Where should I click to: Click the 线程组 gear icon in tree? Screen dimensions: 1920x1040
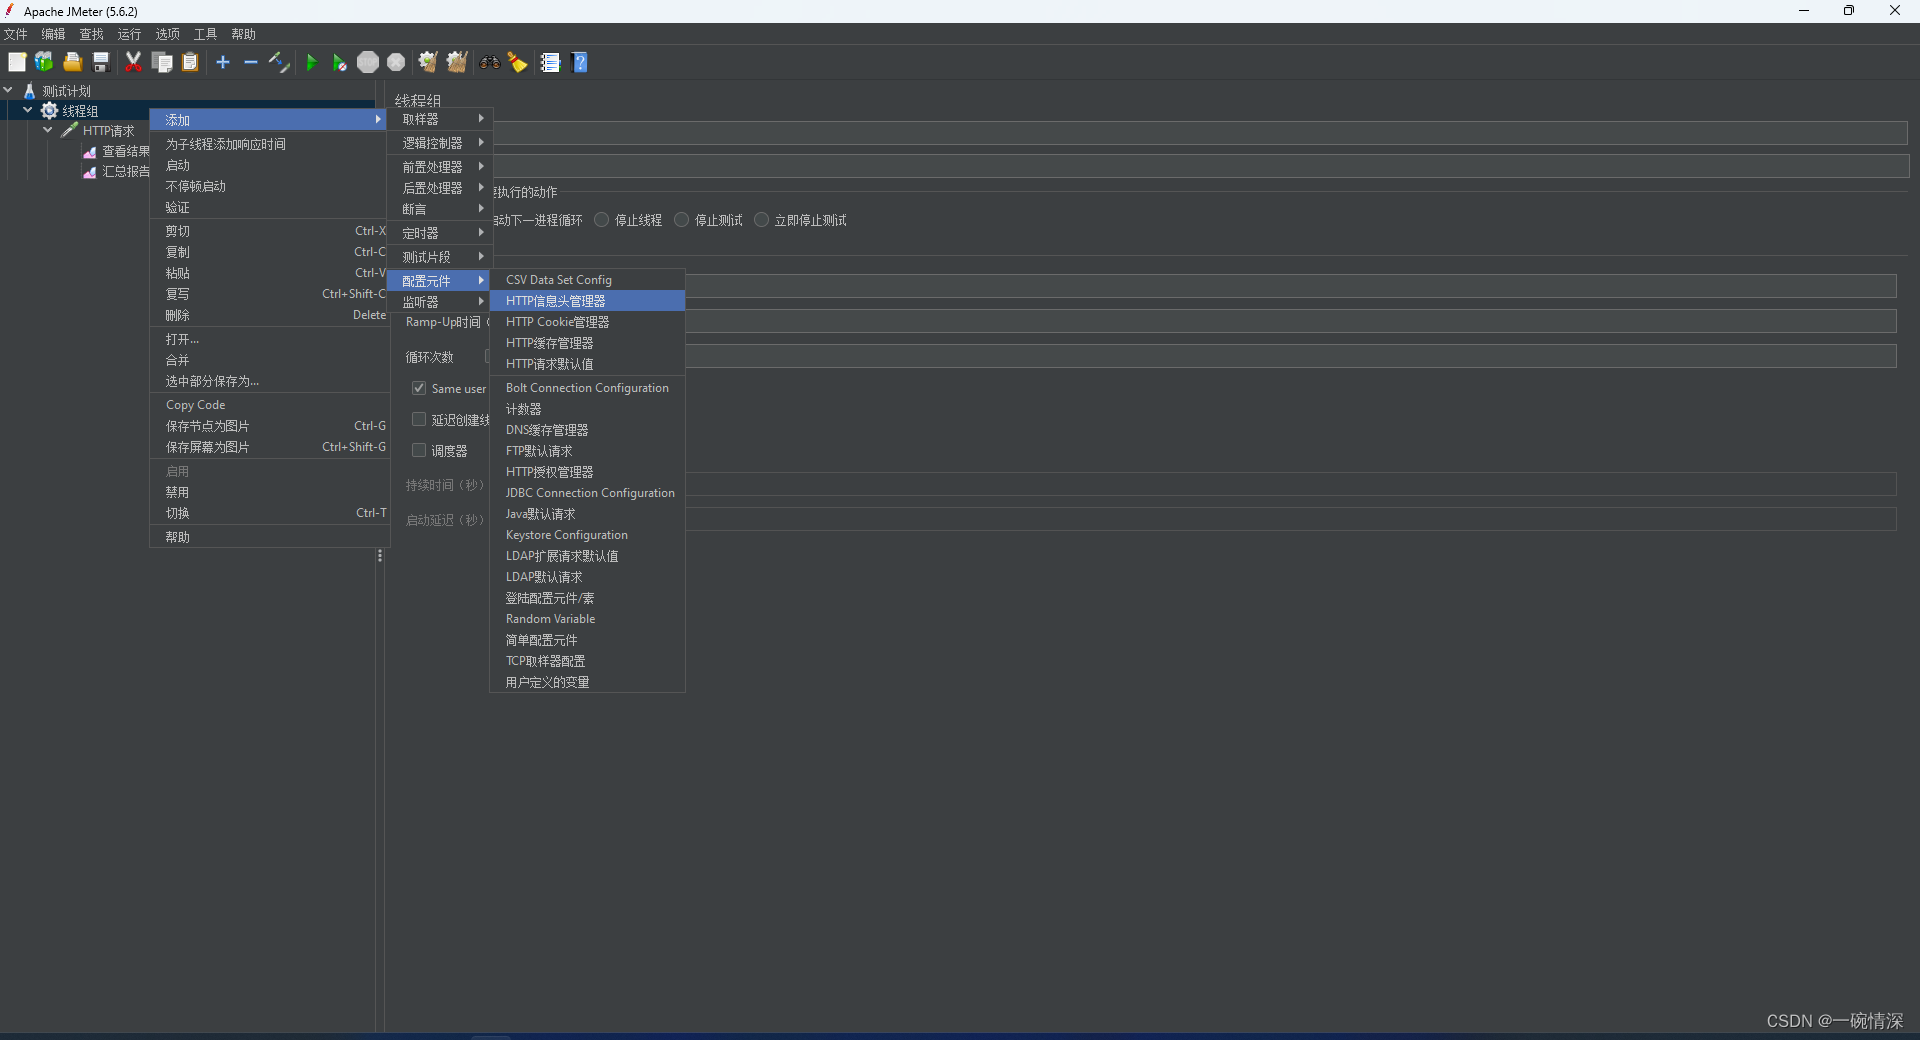click(x=49, y=110)
